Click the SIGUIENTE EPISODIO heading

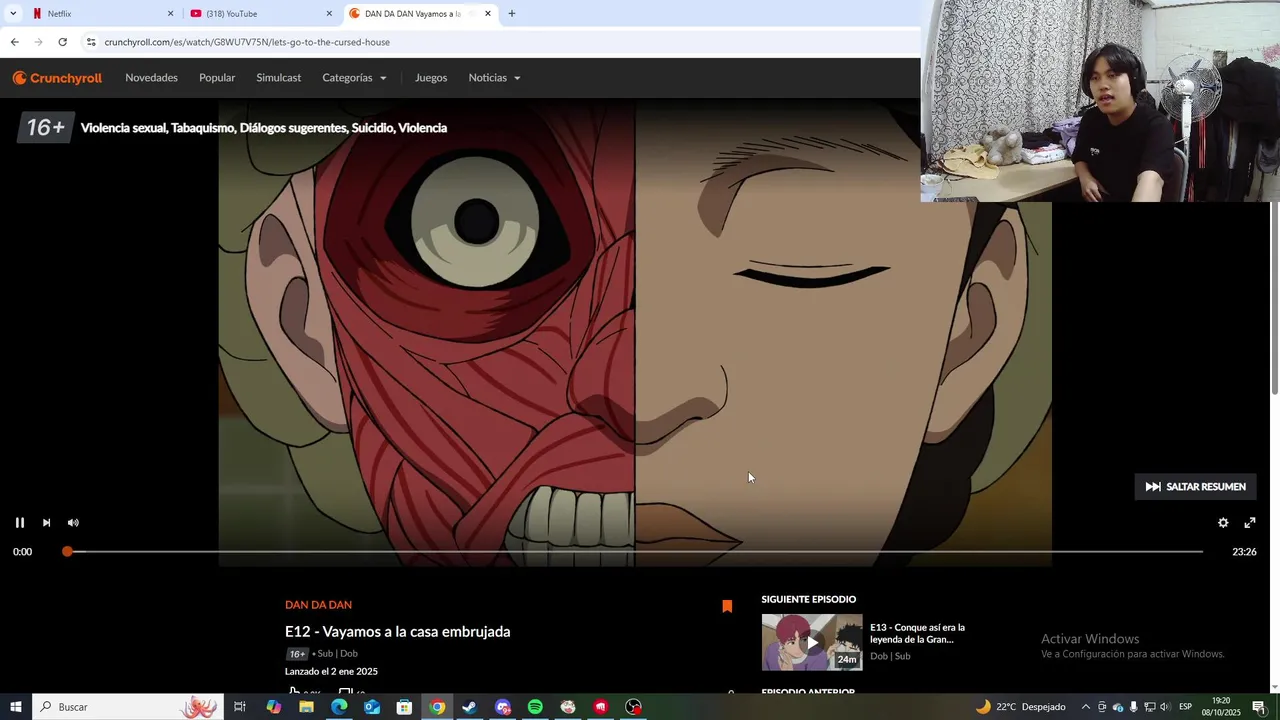point(808,599)
